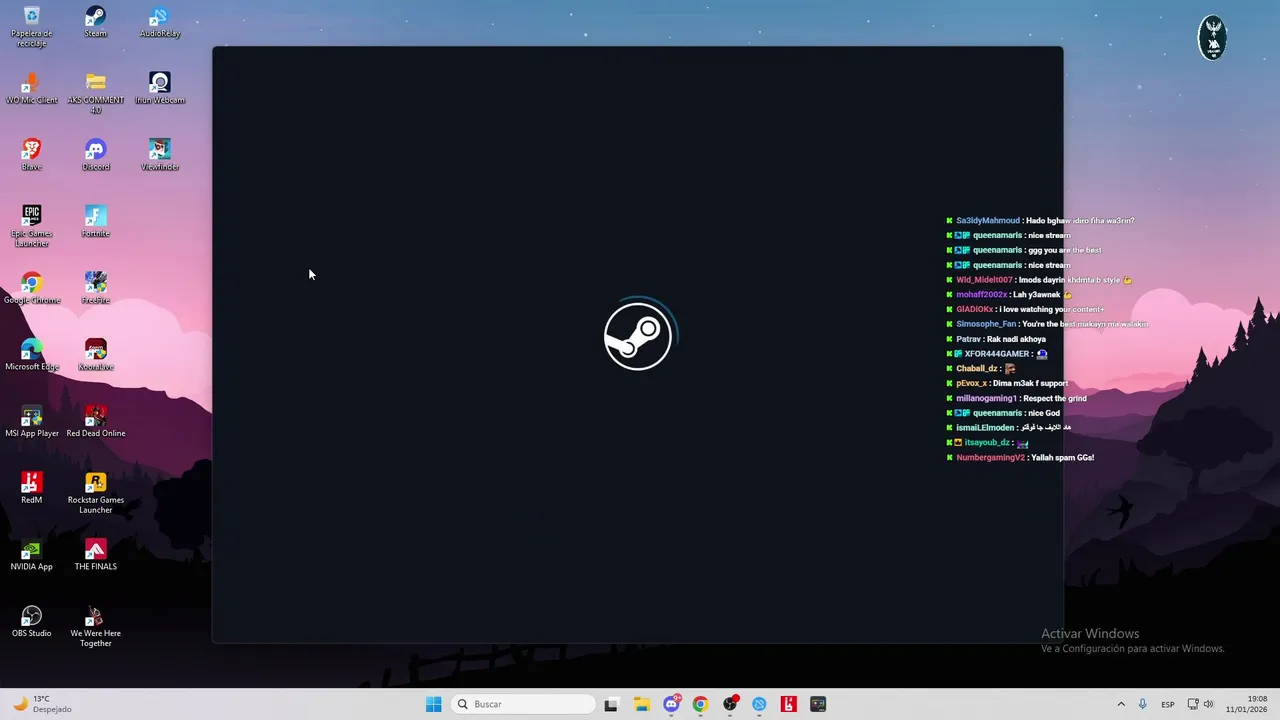Select the RedM desktop shortcut

tap(31, 488)
